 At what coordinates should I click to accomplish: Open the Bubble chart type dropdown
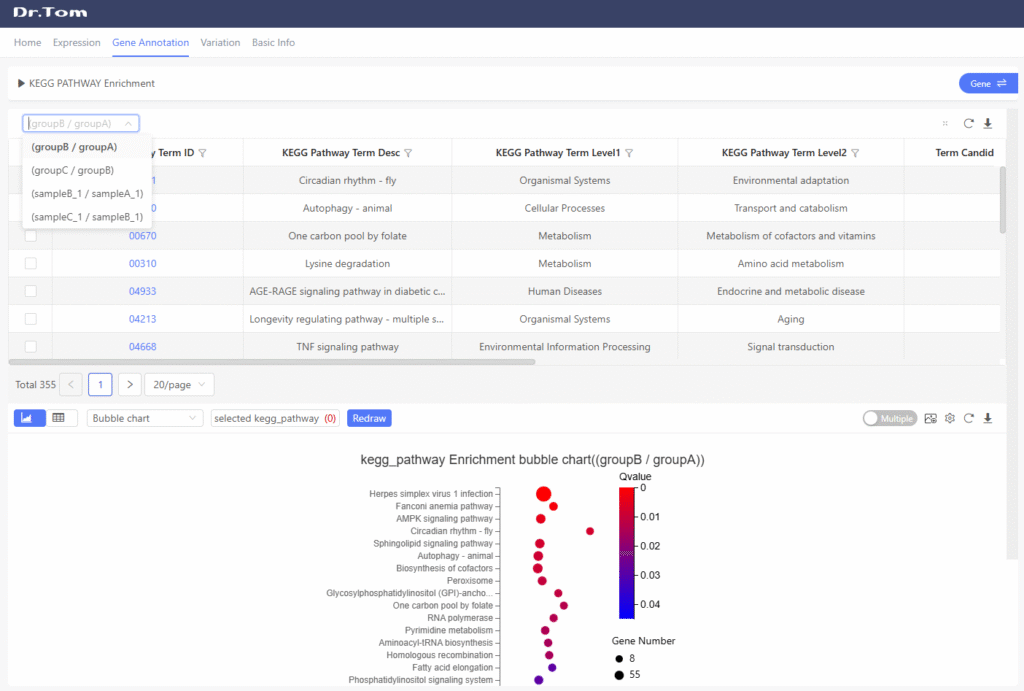click(145, 418)
